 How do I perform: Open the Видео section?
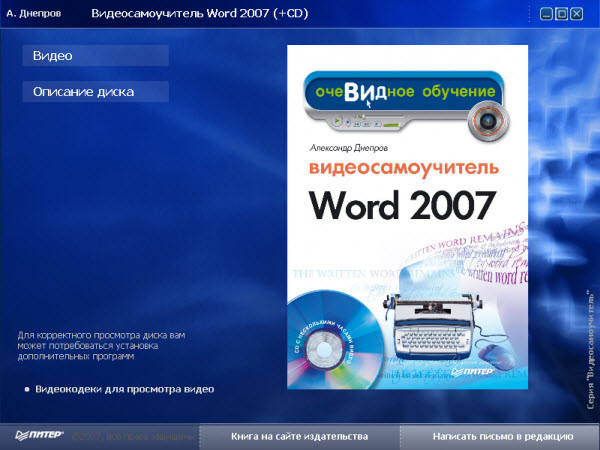95,56
